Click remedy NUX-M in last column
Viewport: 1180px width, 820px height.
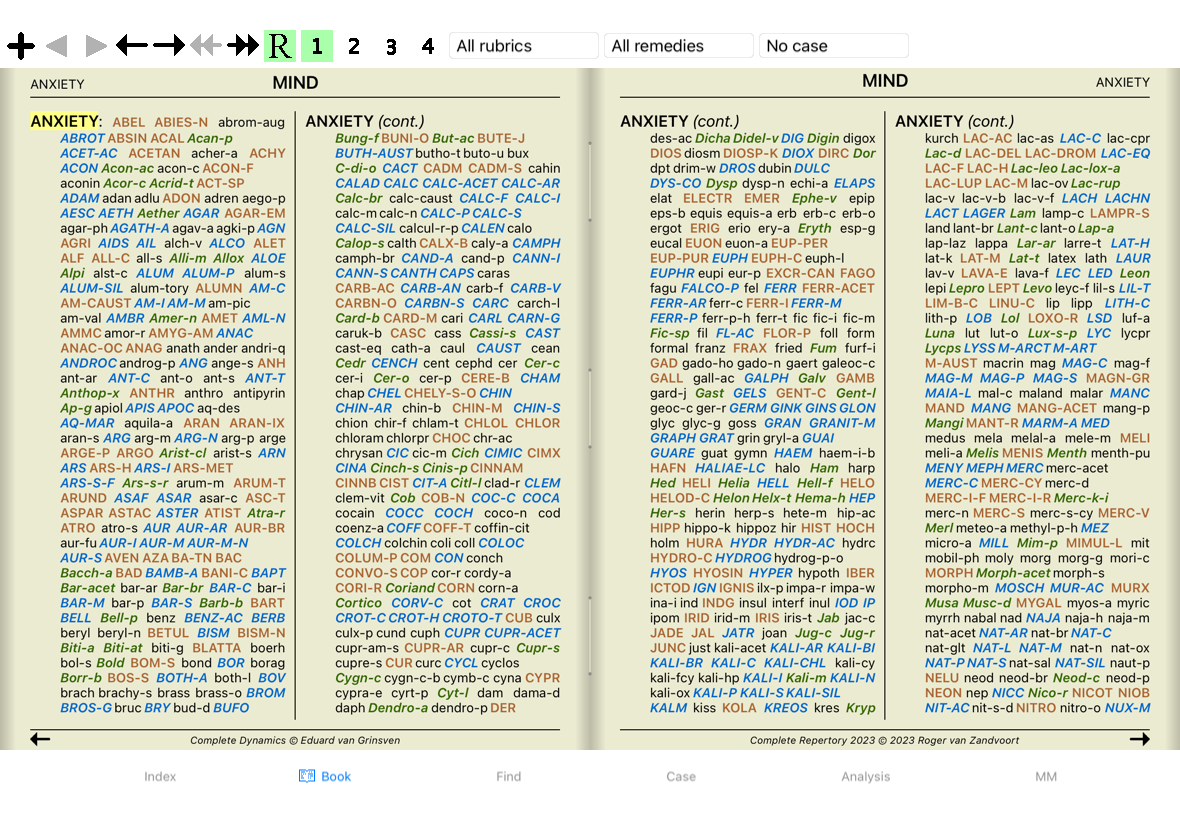click(x=1127, y=708)
